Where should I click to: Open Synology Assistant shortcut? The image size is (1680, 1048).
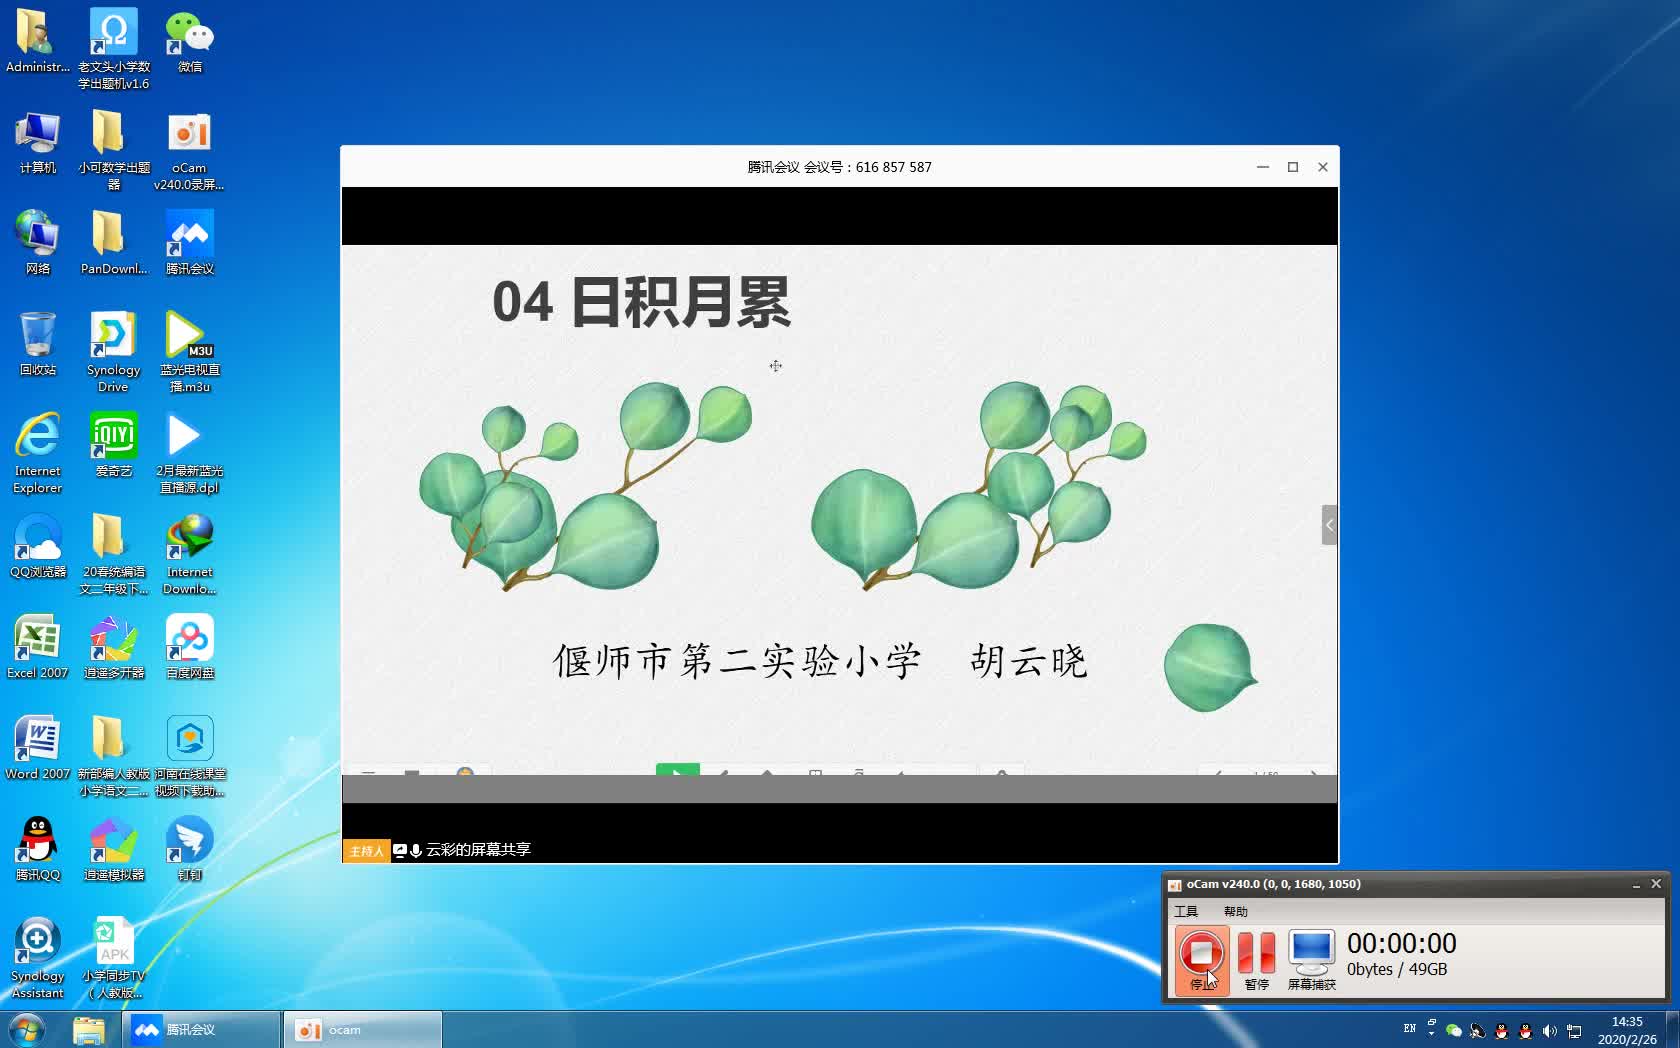[x=37, y=958]
